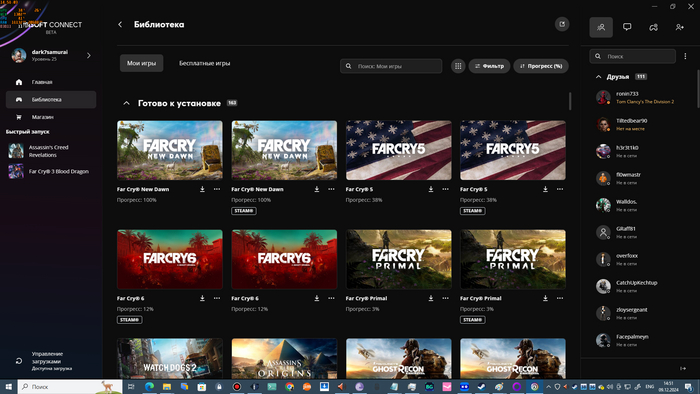Open the Watch Dogs 2 game thumbnail
This screenshot has height=394, width=700.
170,358
